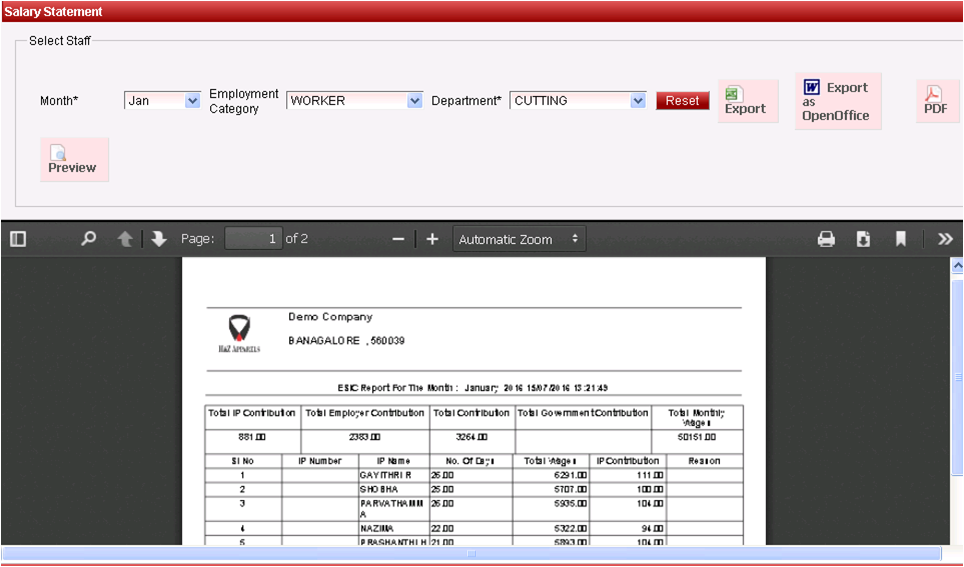964x567 pixels.
Task: Click the bookmark current view icon
Action: (x=901, y=239)
